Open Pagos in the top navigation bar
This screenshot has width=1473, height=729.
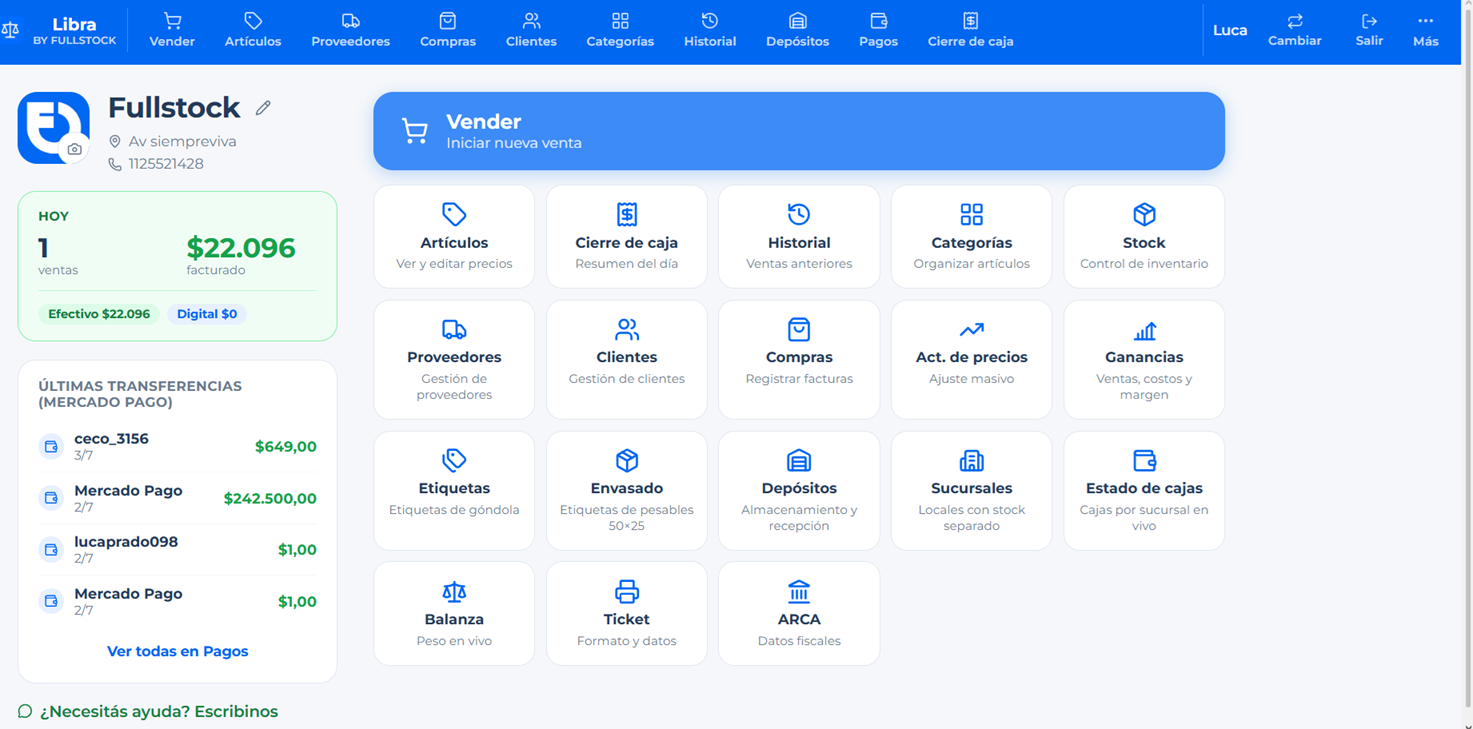(x=878, y=30)
